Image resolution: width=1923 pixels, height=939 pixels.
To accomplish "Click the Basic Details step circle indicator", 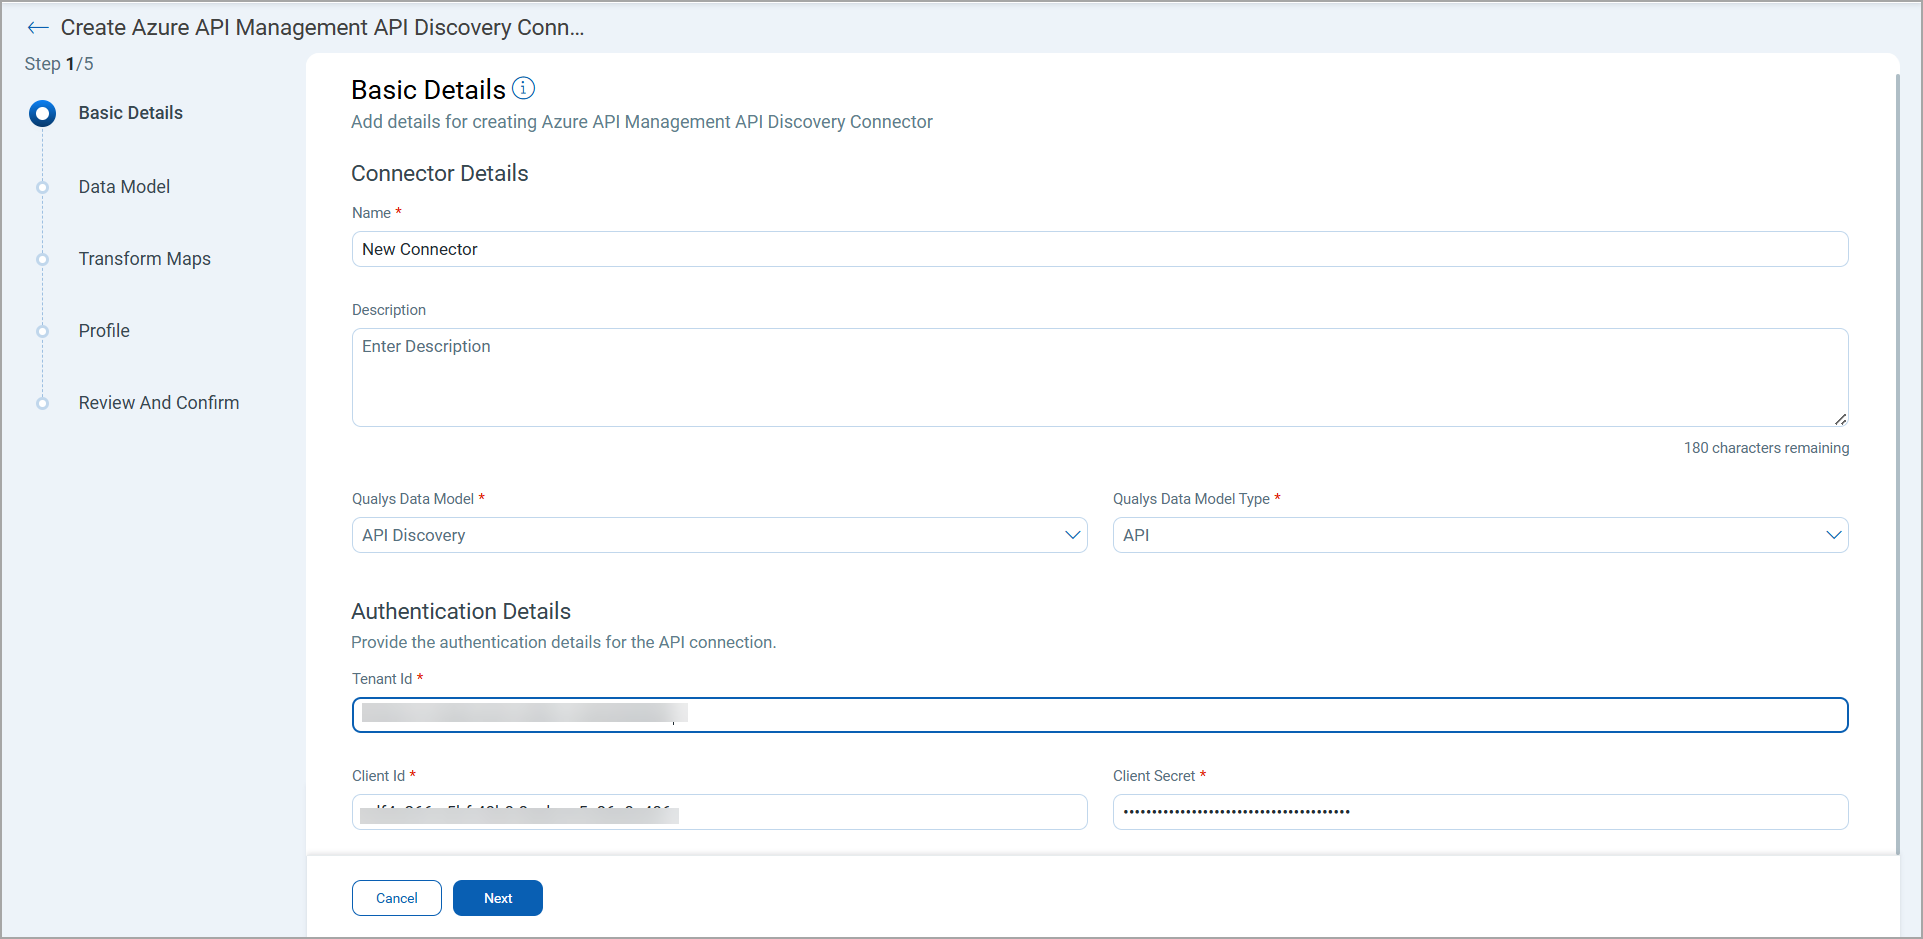I will (42, 113).
